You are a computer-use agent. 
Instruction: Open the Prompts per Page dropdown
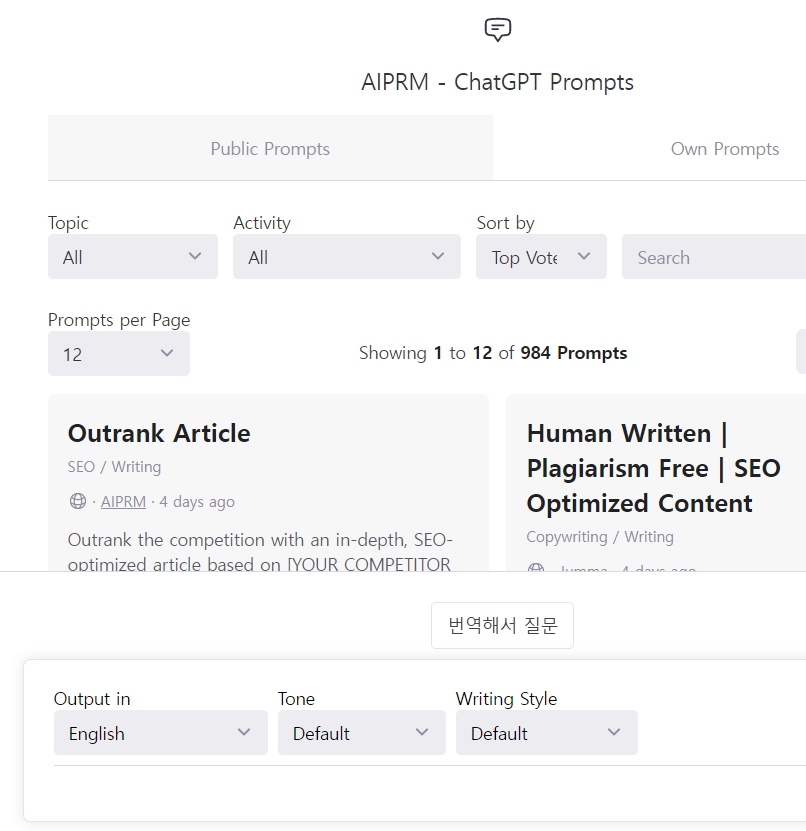pos(119,353)
